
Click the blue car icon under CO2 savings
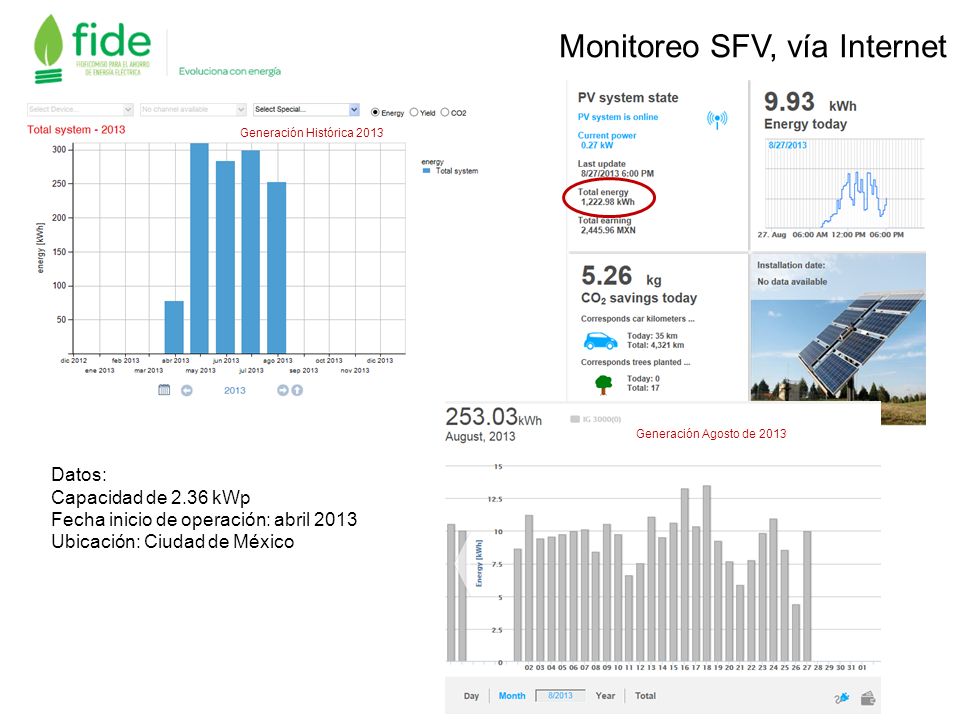coord(600,340)
